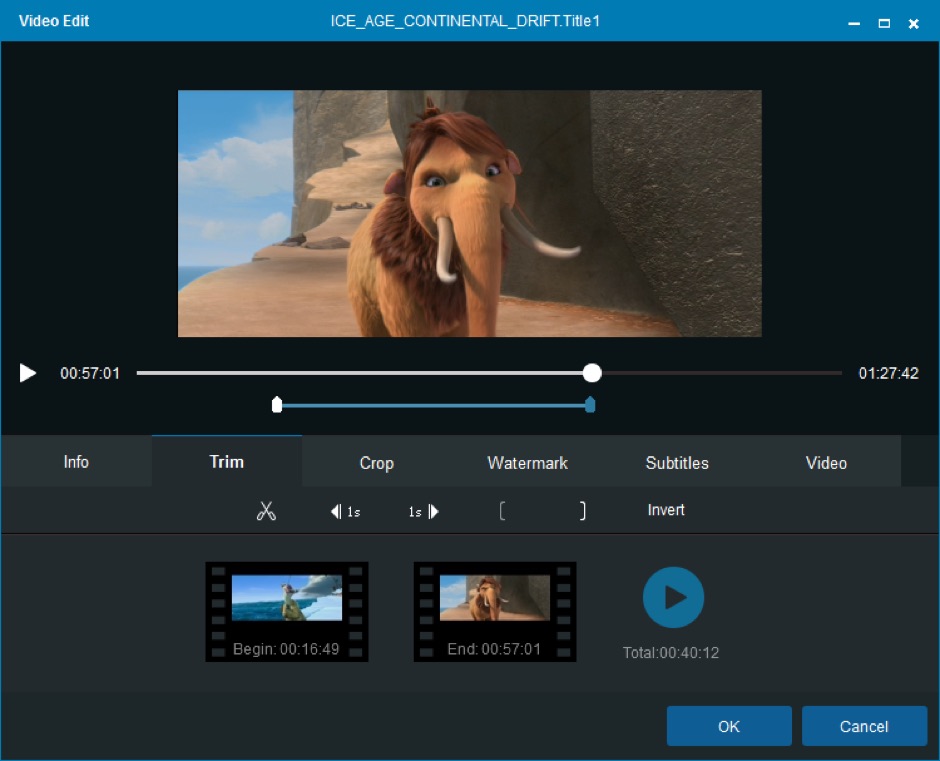This screenshot has width=940, height=761.
Task: Set trim end bracket marker
Action: coord(582,511)
